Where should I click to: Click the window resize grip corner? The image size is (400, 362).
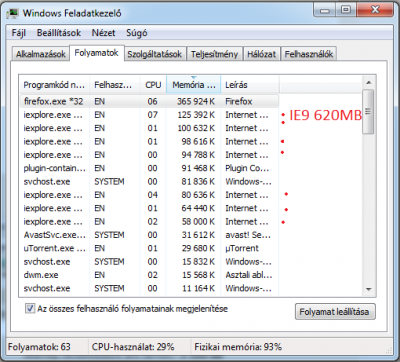pyautogui.click(x=388, y=350)
